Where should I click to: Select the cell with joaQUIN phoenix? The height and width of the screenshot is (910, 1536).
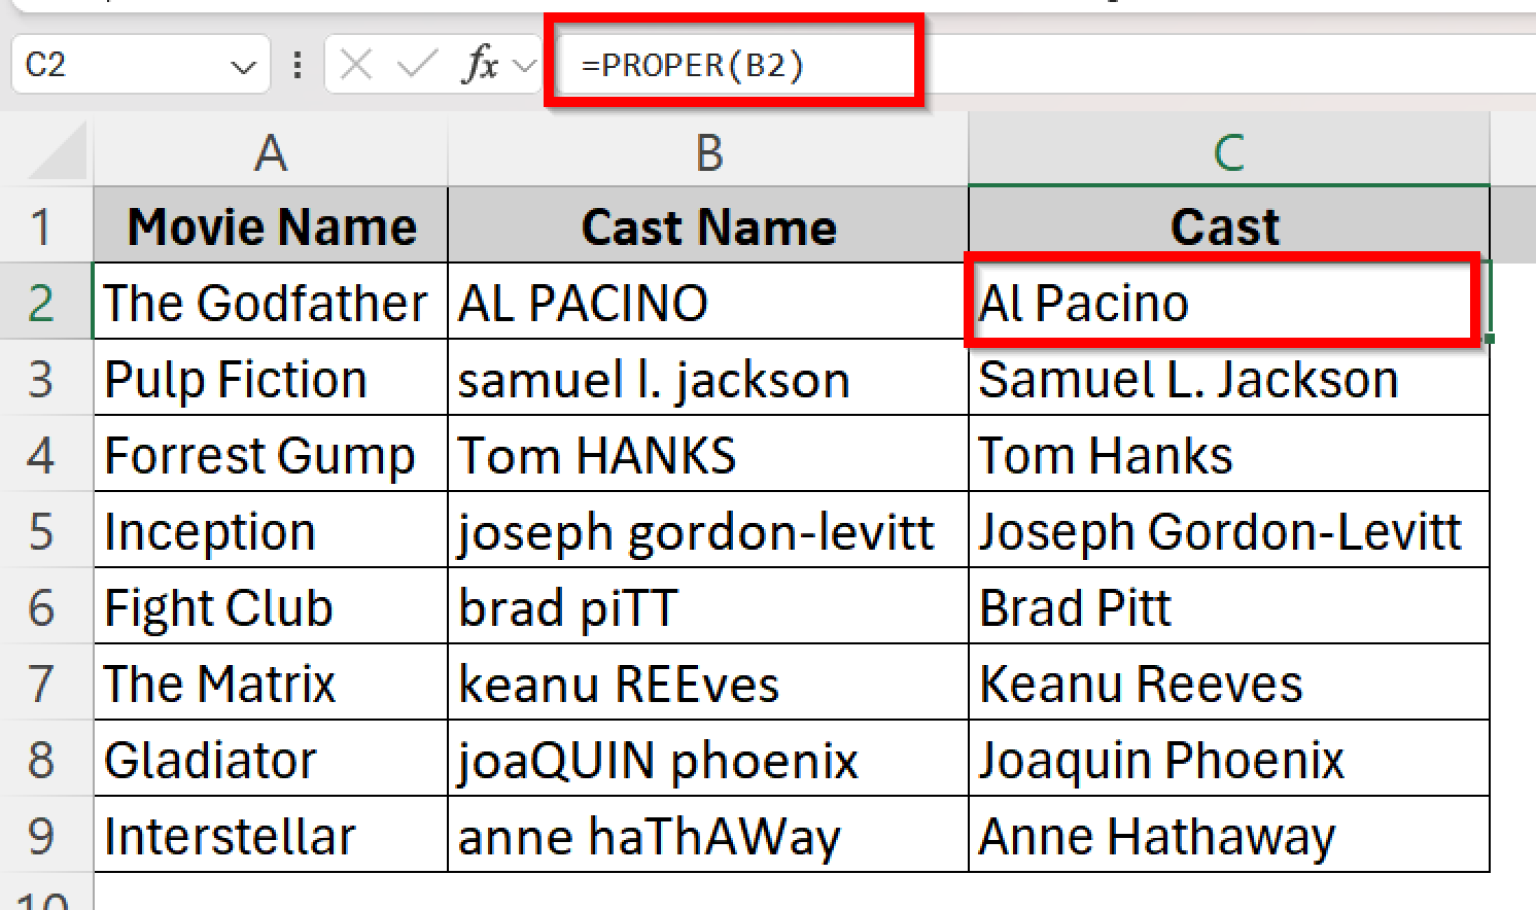pos(707,760)
